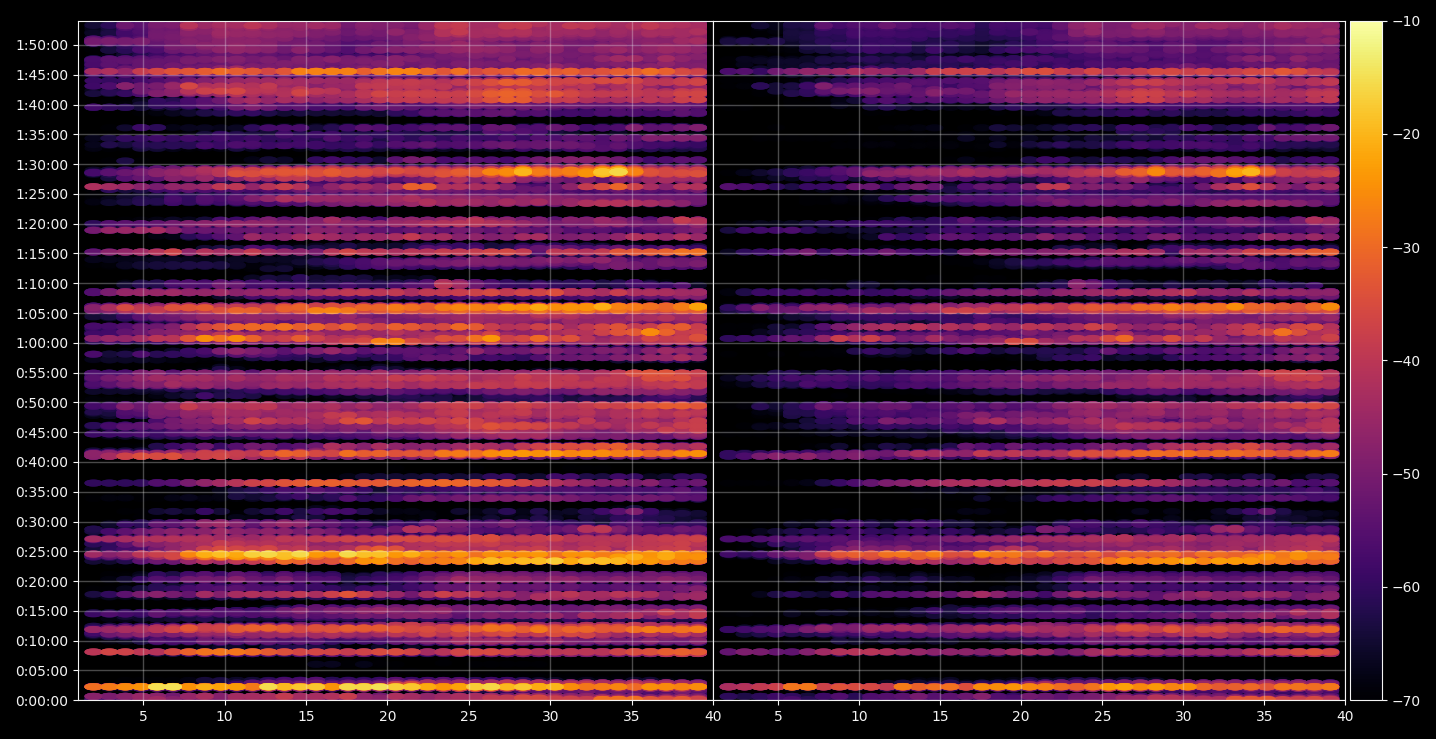Select x-axis label 30 under right plot
The height and width of the screenshot is (739, 1436).
point(1183,717)
